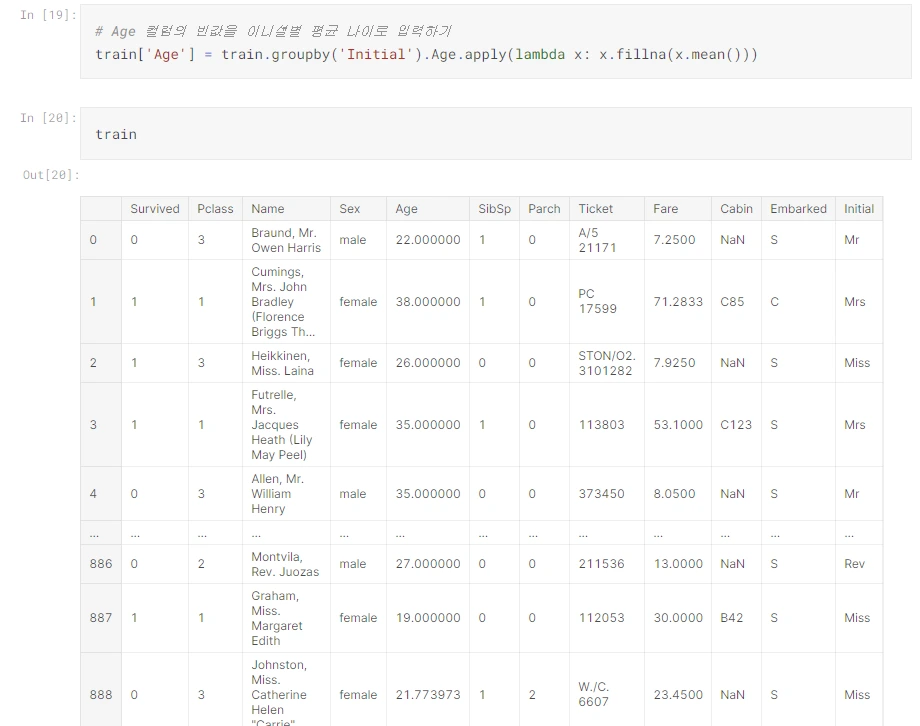Click the code cell In [19] with groupby
Viewport: 920px width, 726px height.
click(x=496, y=42)
